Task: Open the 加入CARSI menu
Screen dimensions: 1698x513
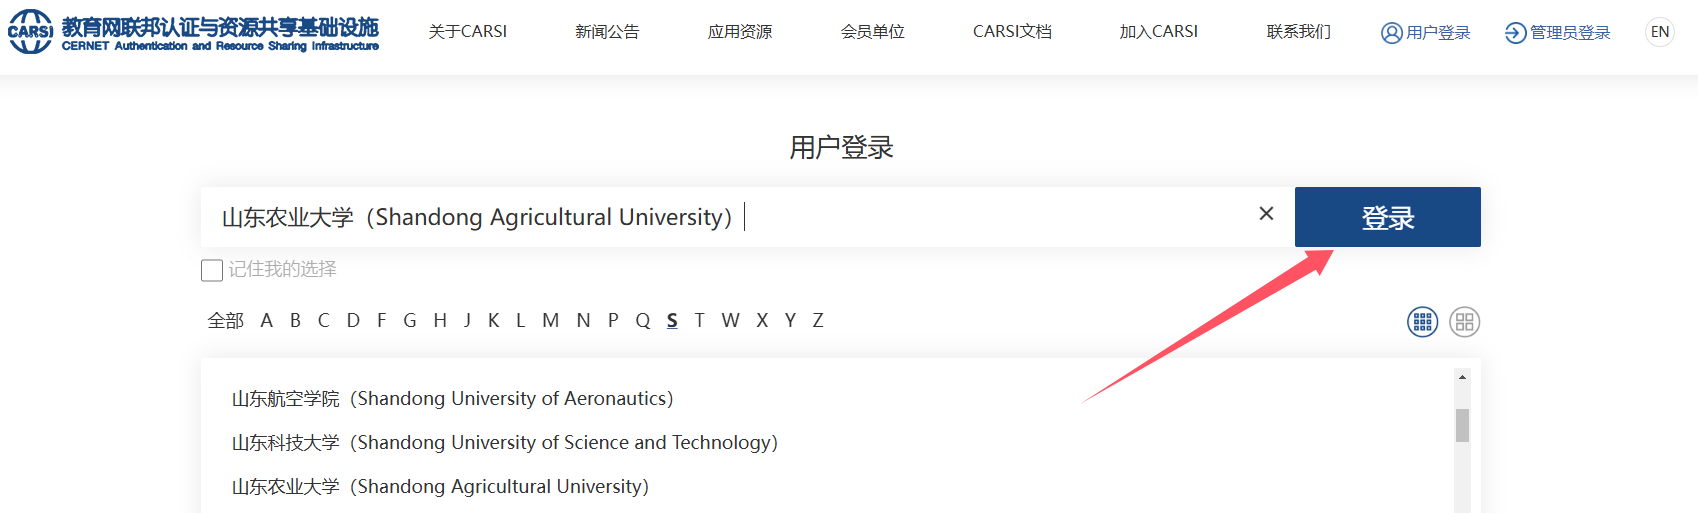Action: (1159, 32)
